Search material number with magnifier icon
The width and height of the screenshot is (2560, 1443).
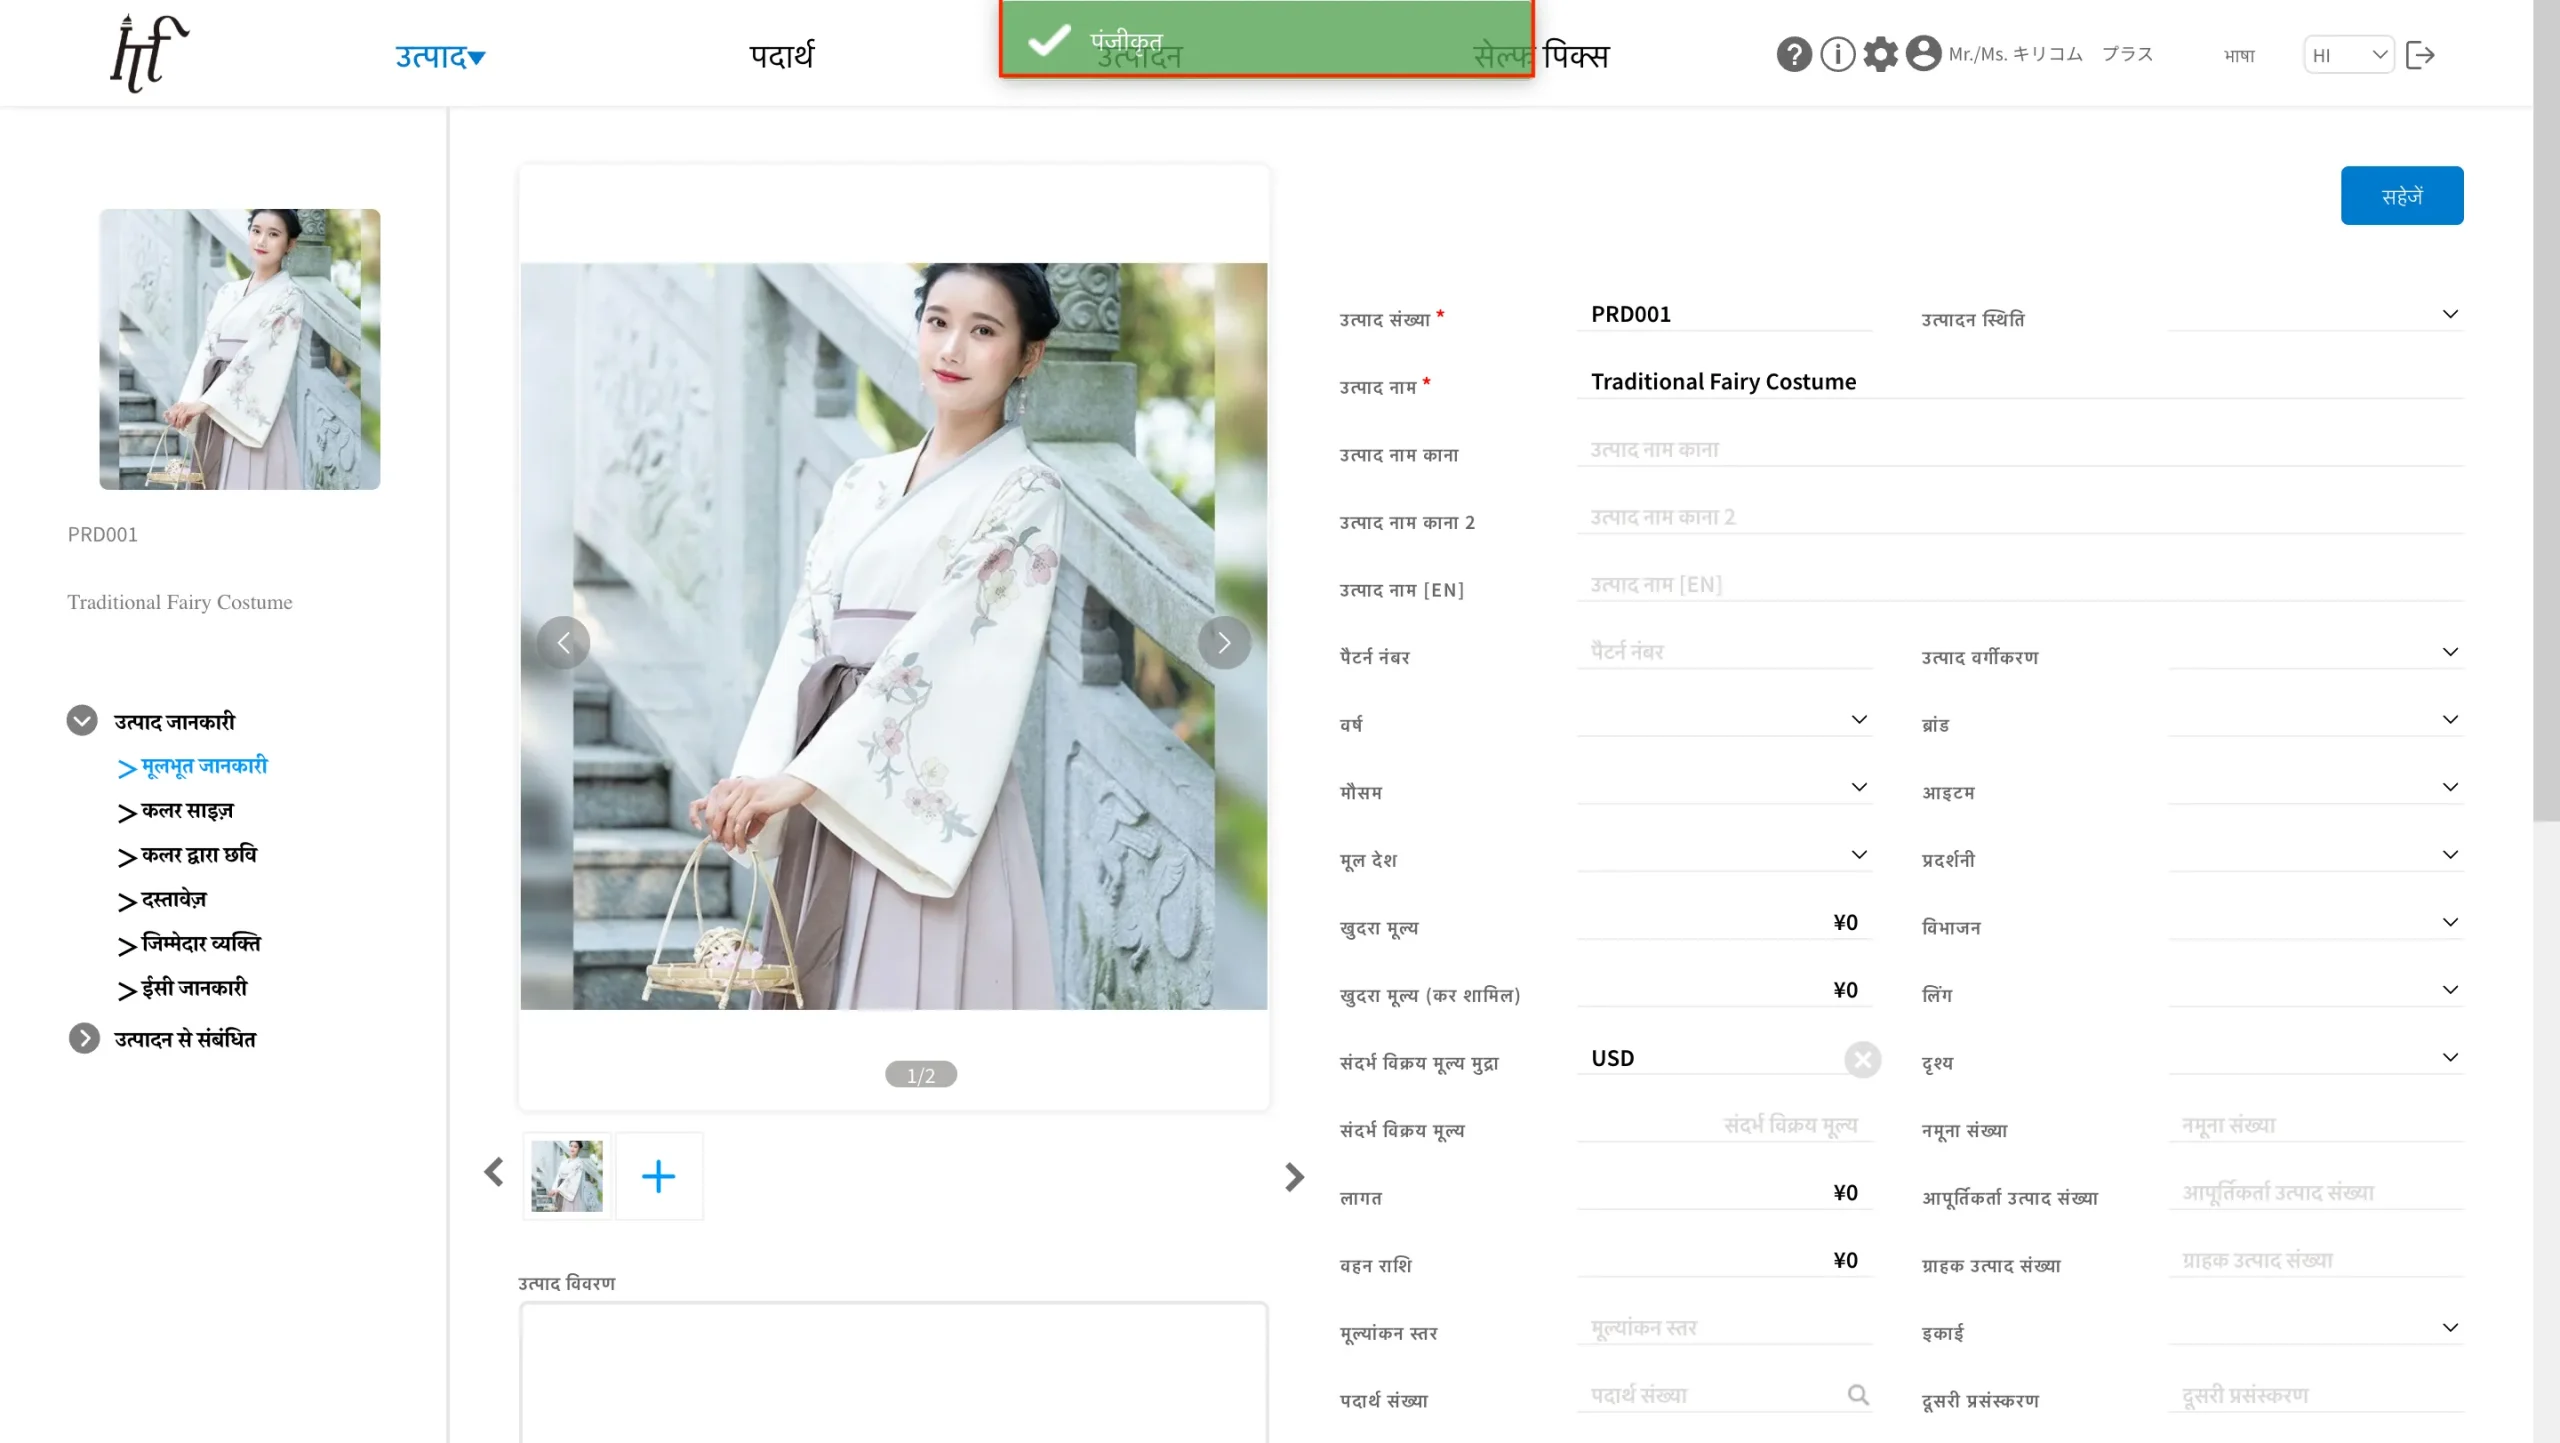[x=1858, y=1394]
